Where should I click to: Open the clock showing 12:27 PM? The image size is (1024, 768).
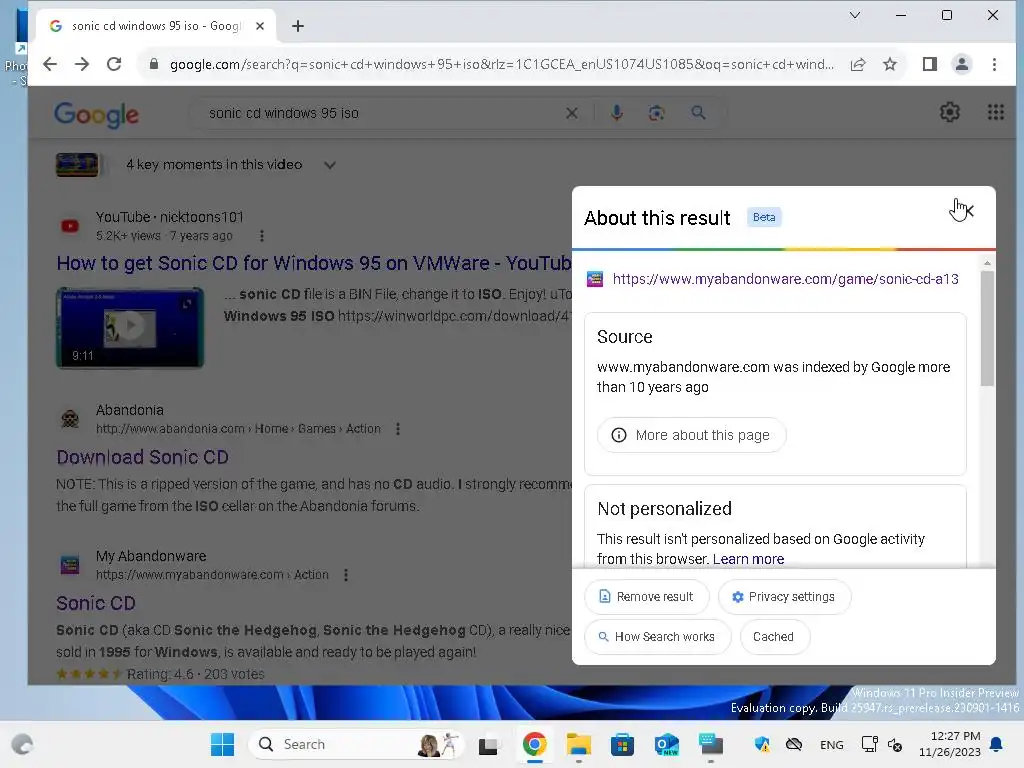950,744
